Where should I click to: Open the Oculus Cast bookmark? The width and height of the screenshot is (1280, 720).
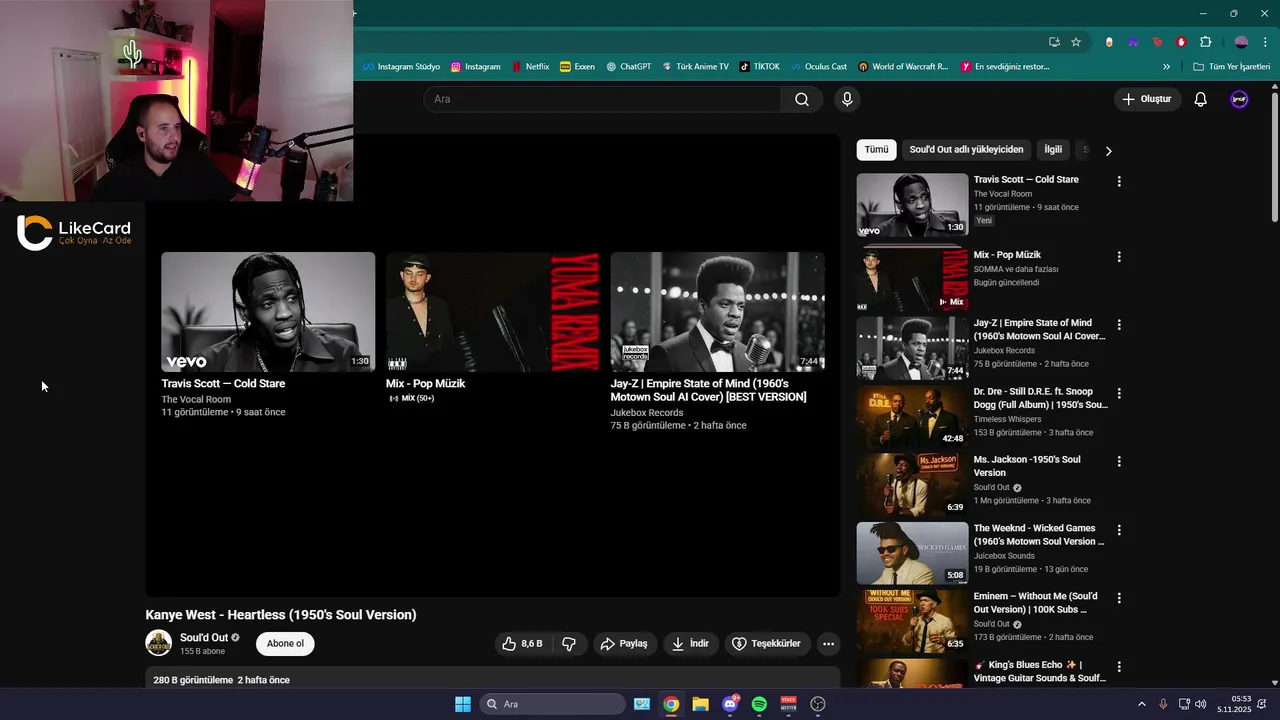pyautogui.click(x=818, y=67)
